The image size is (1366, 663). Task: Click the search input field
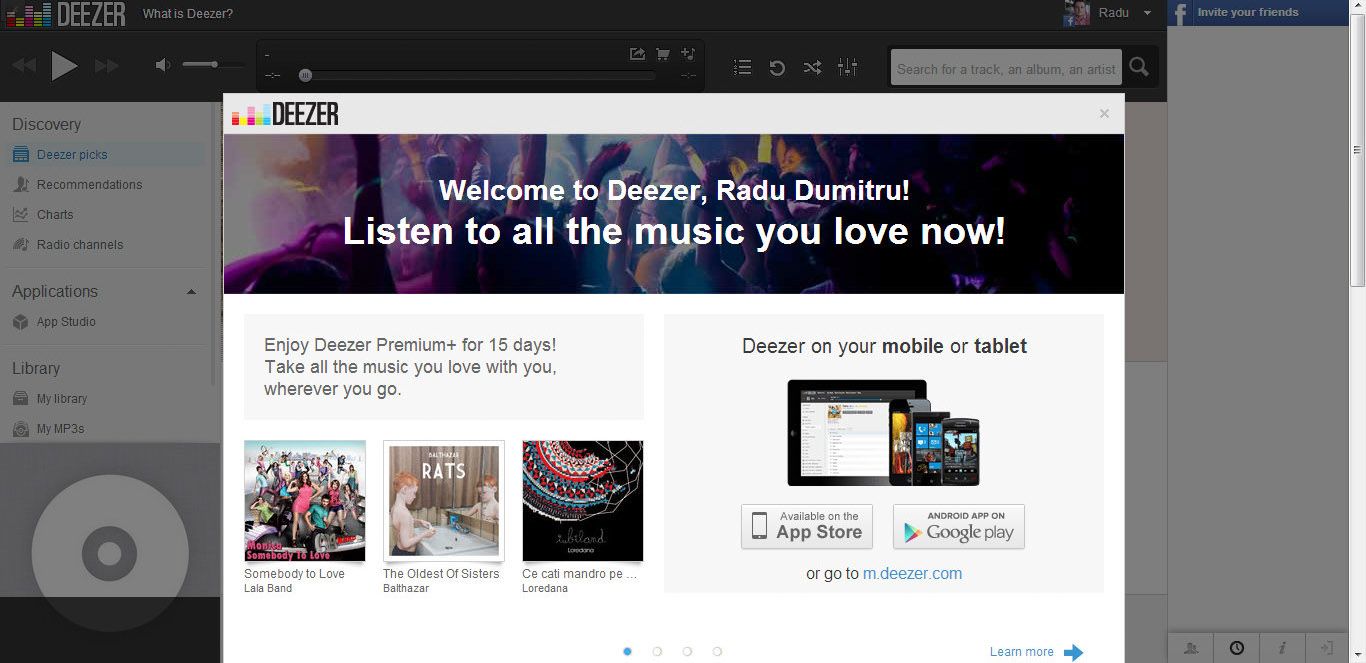(x=1006, y=68)
